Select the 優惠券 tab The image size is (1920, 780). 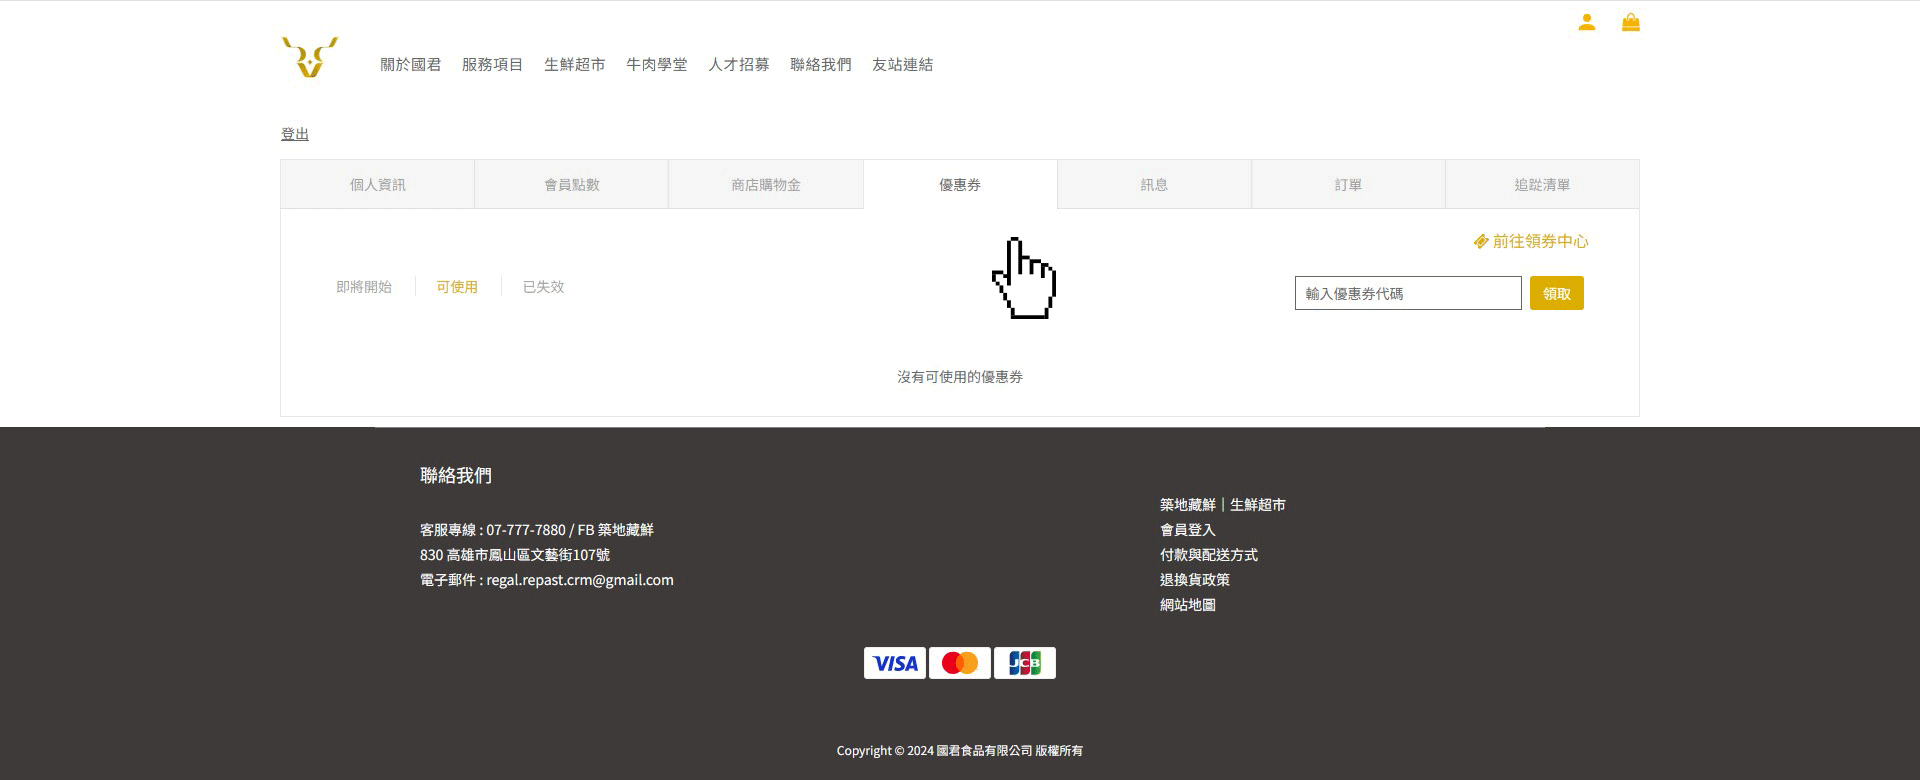[x=960, y=185]
